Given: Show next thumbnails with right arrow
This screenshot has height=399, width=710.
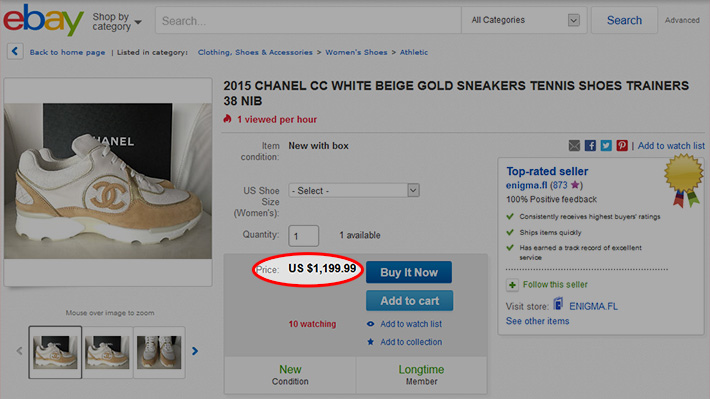Looking at the screenshot, I should tap(195, 351).
